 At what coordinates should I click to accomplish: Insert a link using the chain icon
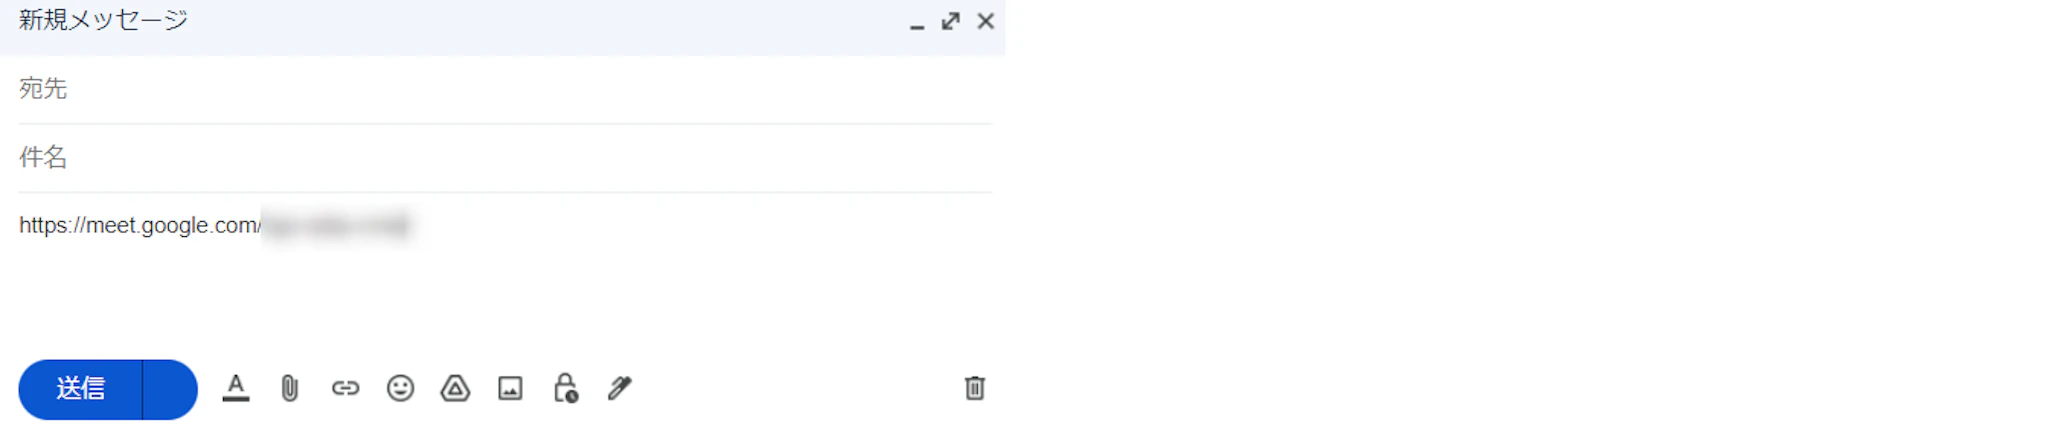(345, 388)
